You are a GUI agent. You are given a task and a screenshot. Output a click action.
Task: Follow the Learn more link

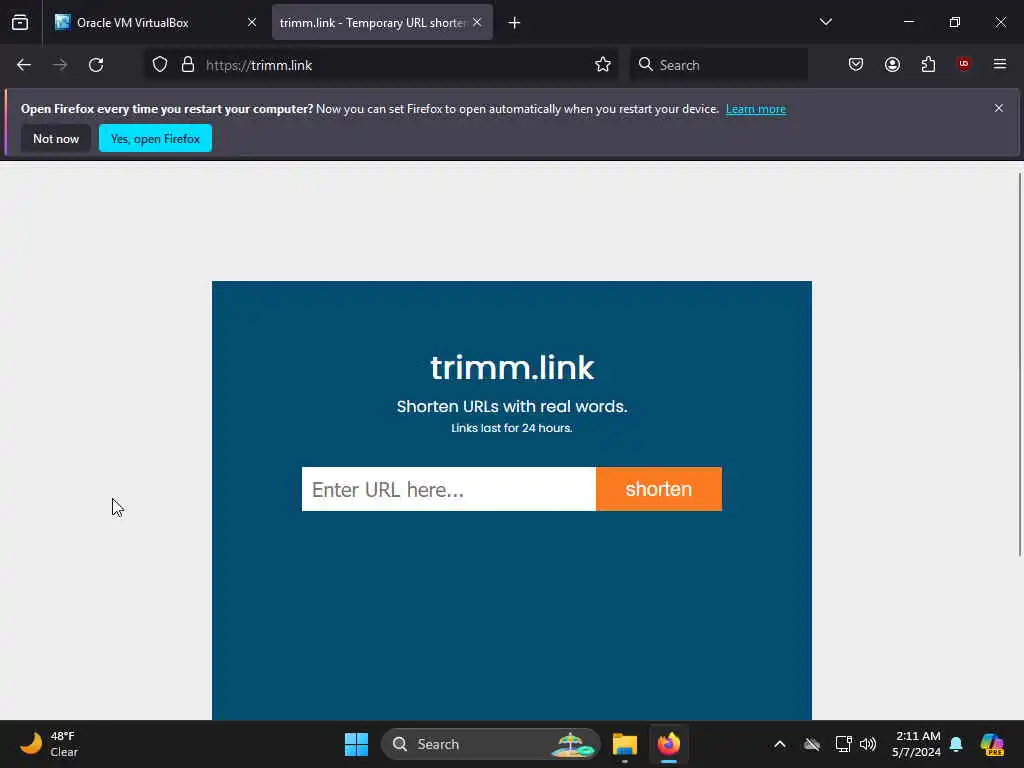(x=756, y=109)
